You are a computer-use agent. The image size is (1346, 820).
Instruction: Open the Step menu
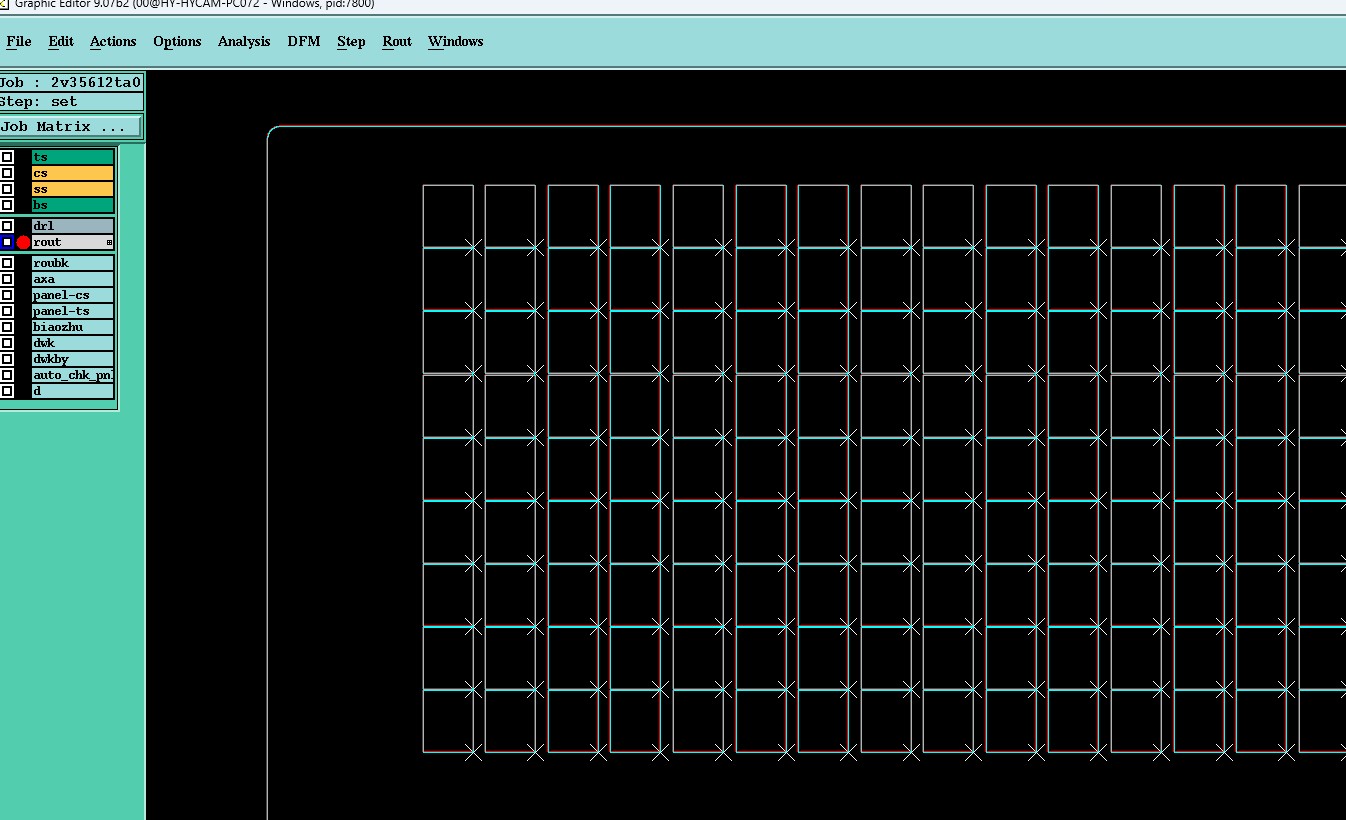point(351,41)
